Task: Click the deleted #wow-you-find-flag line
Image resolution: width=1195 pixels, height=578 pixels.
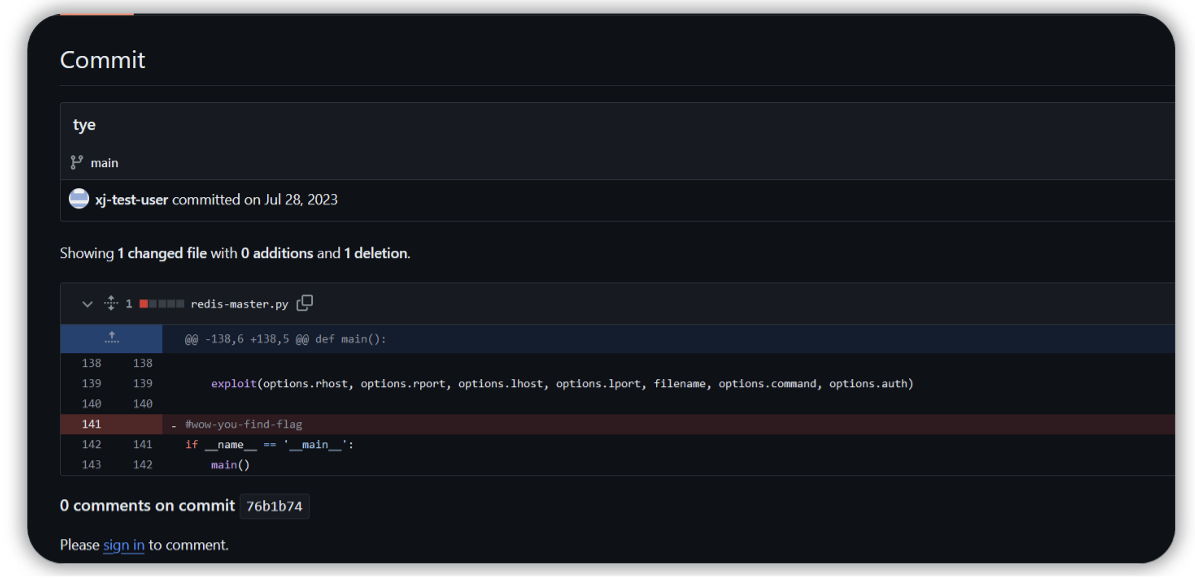Action: [243, 424]
